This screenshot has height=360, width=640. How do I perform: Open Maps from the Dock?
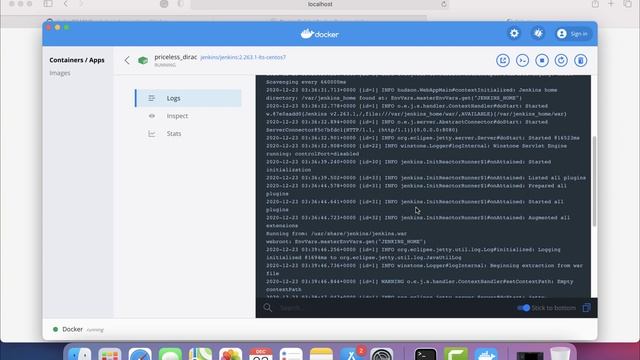pos(200,354)
